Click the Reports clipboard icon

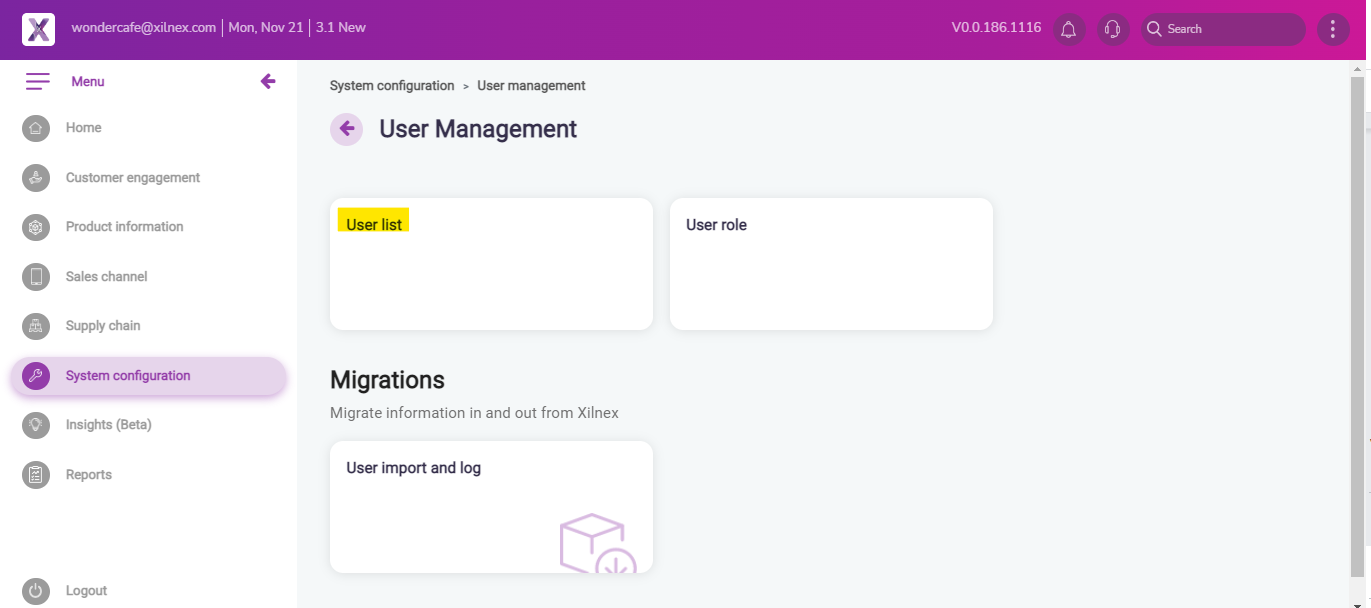coord(36,475)
